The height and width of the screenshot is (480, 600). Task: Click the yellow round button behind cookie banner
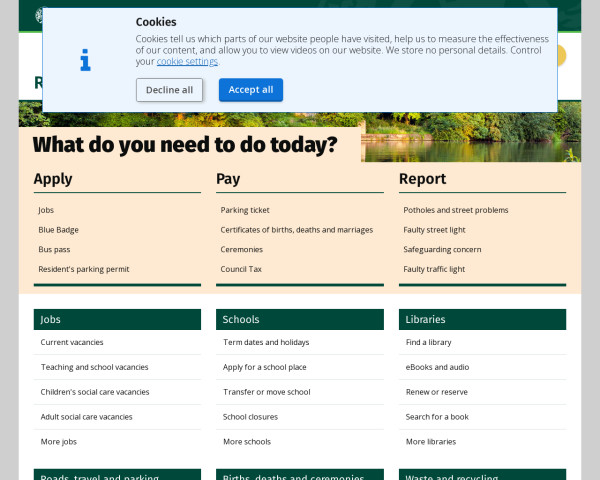click(562, 56)
